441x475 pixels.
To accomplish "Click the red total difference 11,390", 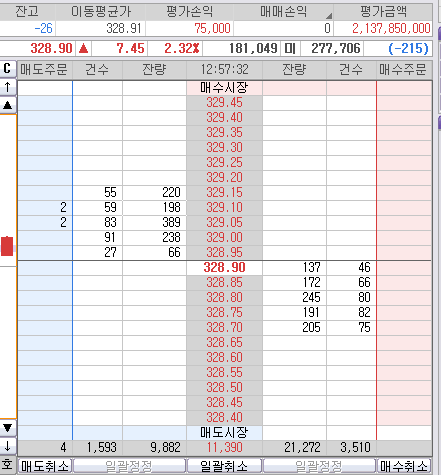I will click(224, 448).
